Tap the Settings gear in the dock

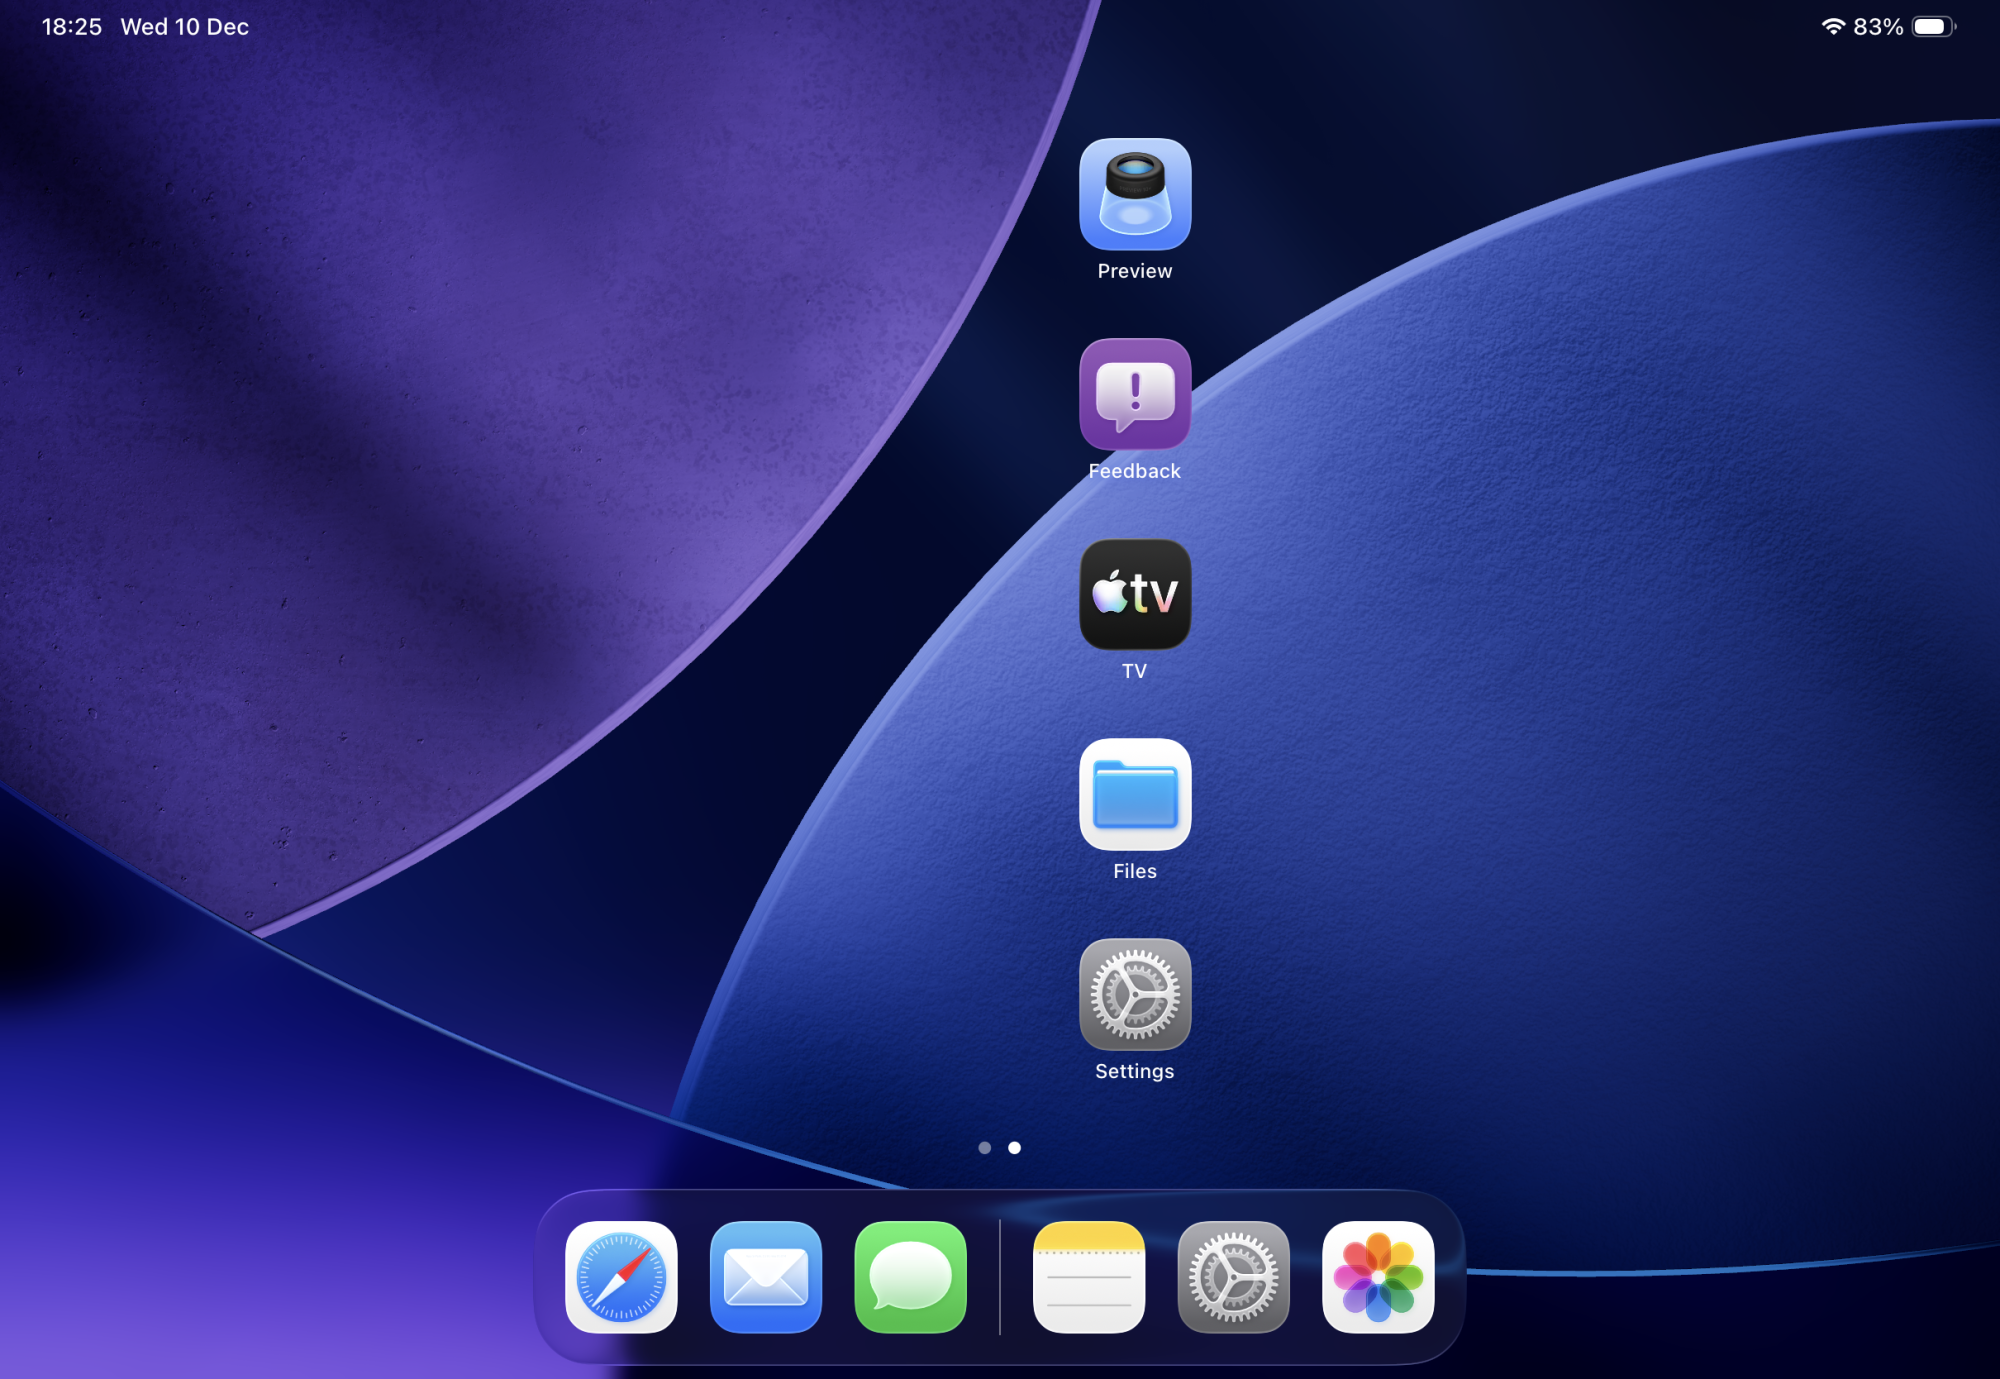coord(1233,1277)
